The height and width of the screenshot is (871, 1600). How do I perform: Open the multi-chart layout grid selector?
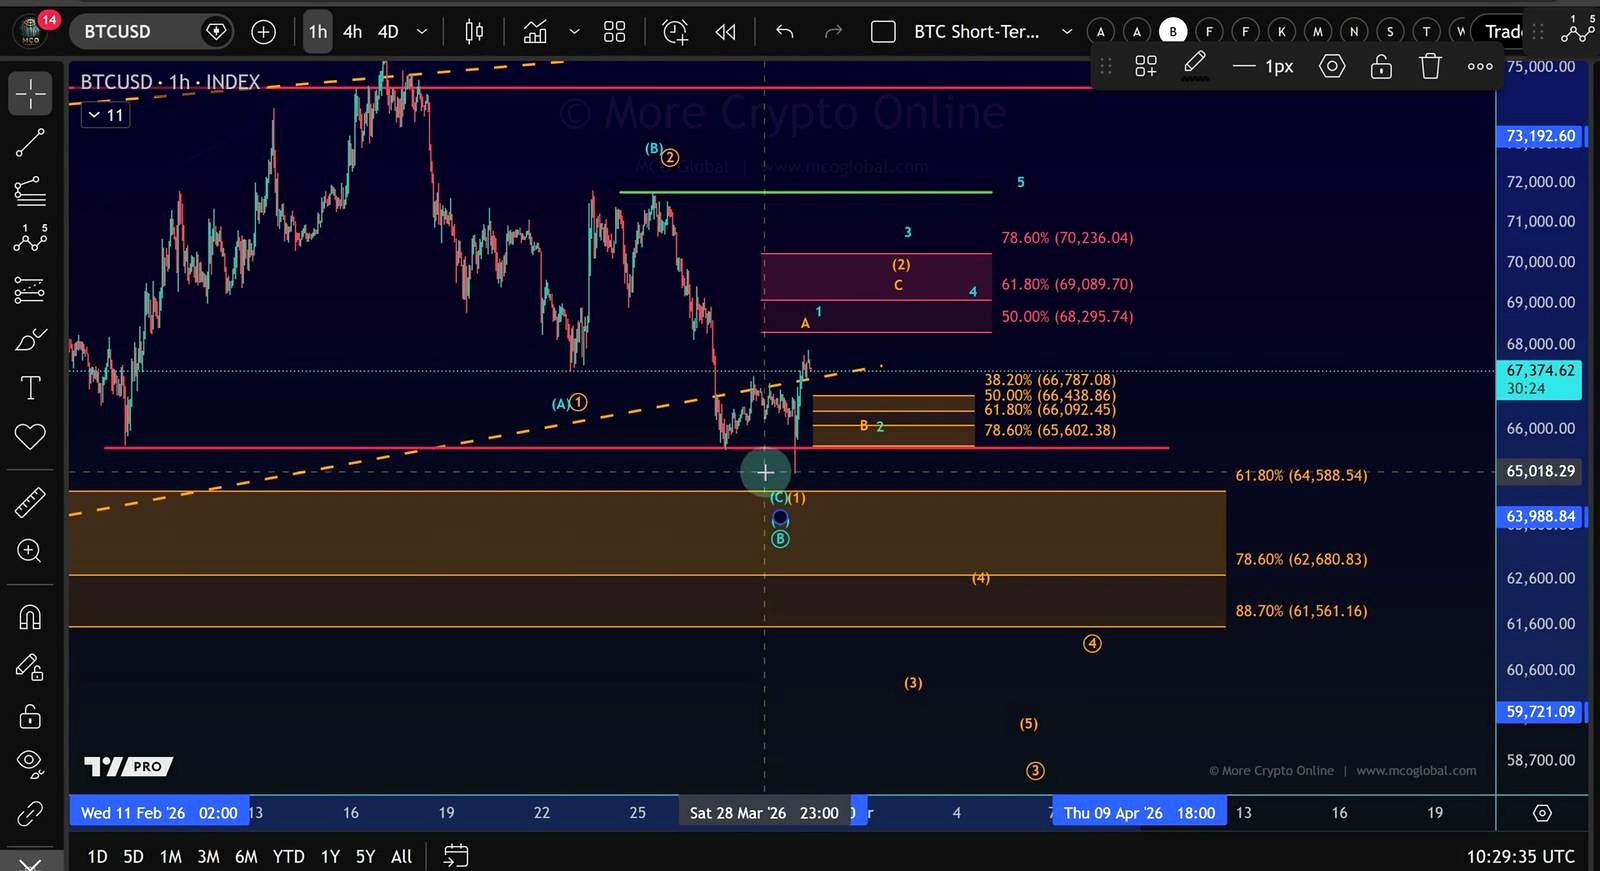tap(614, 32)
